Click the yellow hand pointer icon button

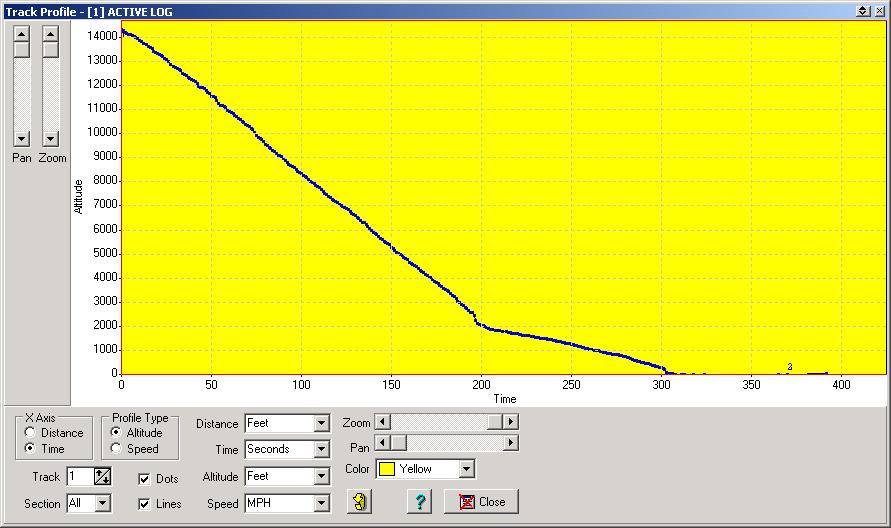pos(360,502)
